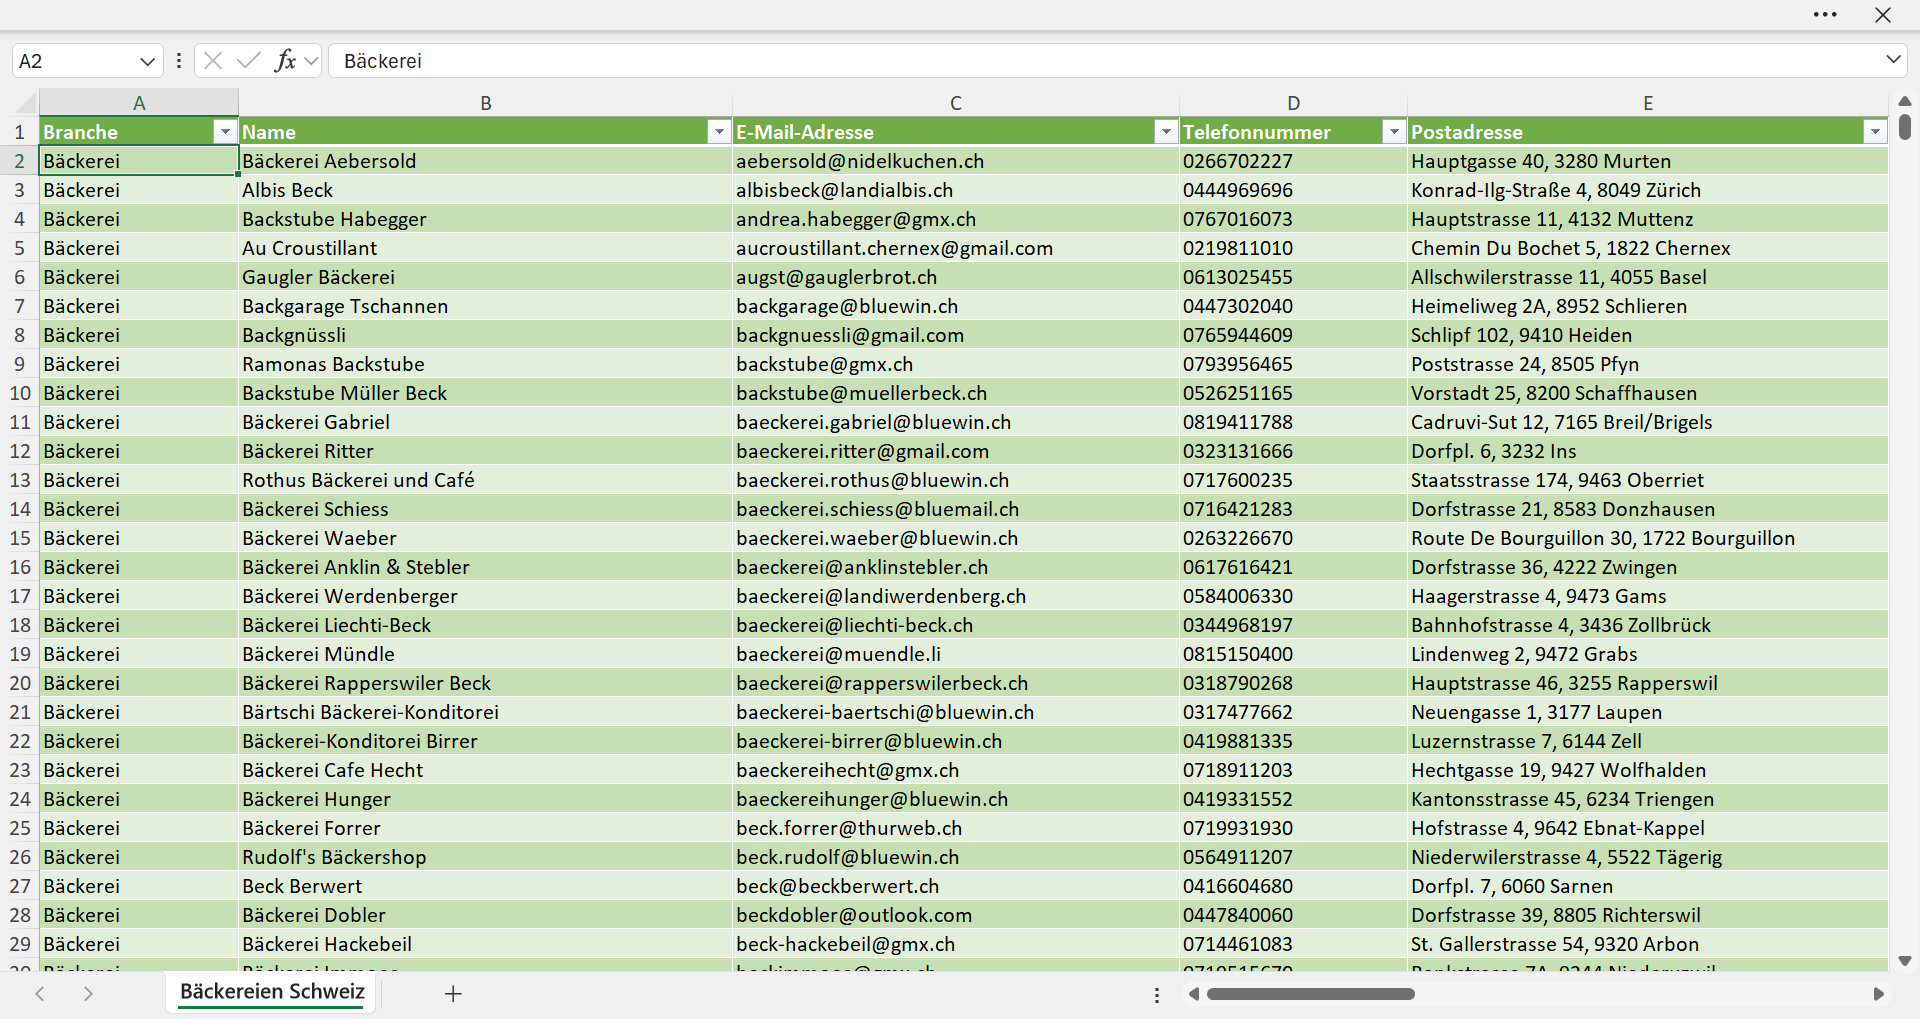The image size is (1920, 1020).
Task: Open the insert function fx button
Action: pyautogui.click(x=285, y=61)
